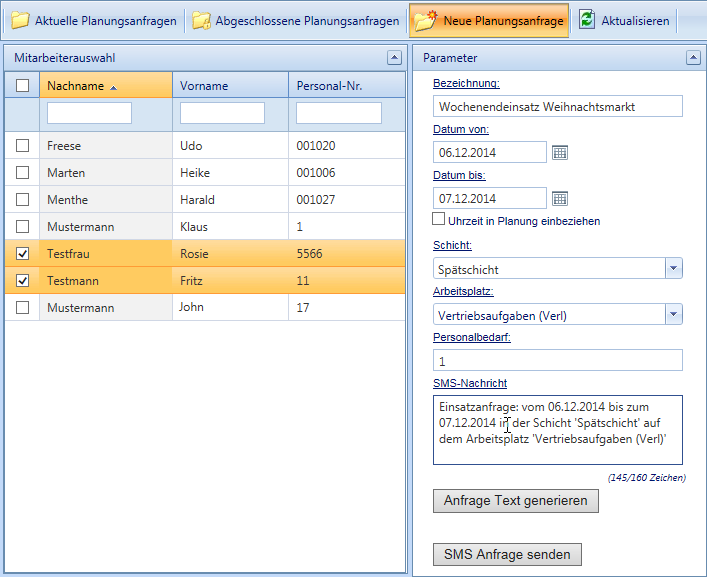Viewport: 707px width, 577px height.
Task: Click the Datum von label link
Action: [x=461, y=129]
